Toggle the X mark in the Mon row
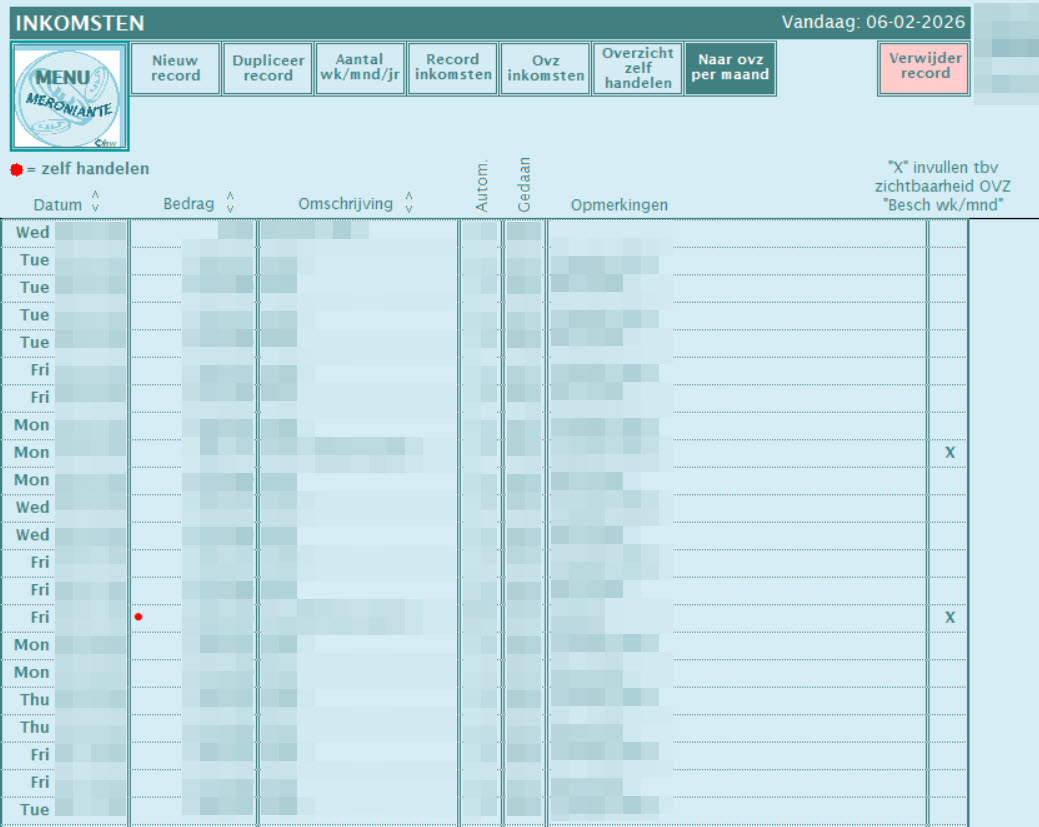The image size is (1039, 827). [x=950, y=453]
